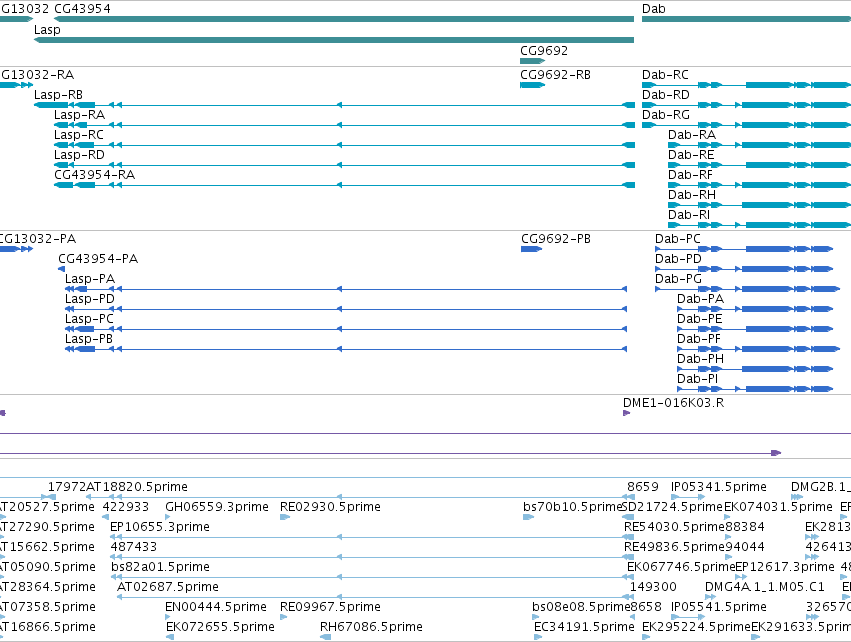Open the IP05541.5prime EST label
The image size is (851, 642).
(719, 607)
